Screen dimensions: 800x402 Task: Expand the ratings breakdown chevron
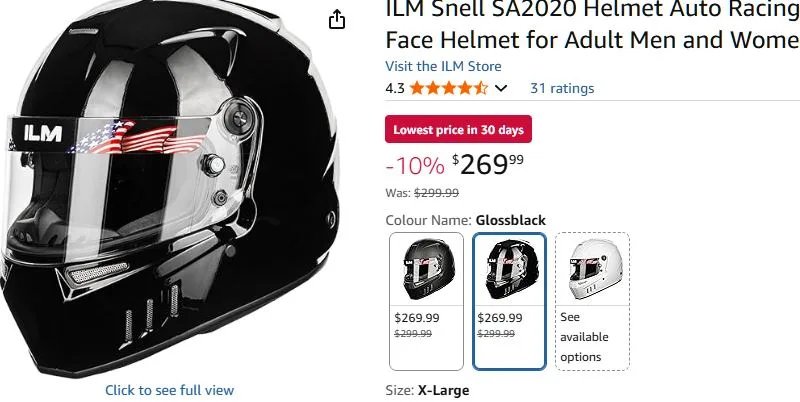click(x=501, y=89)
